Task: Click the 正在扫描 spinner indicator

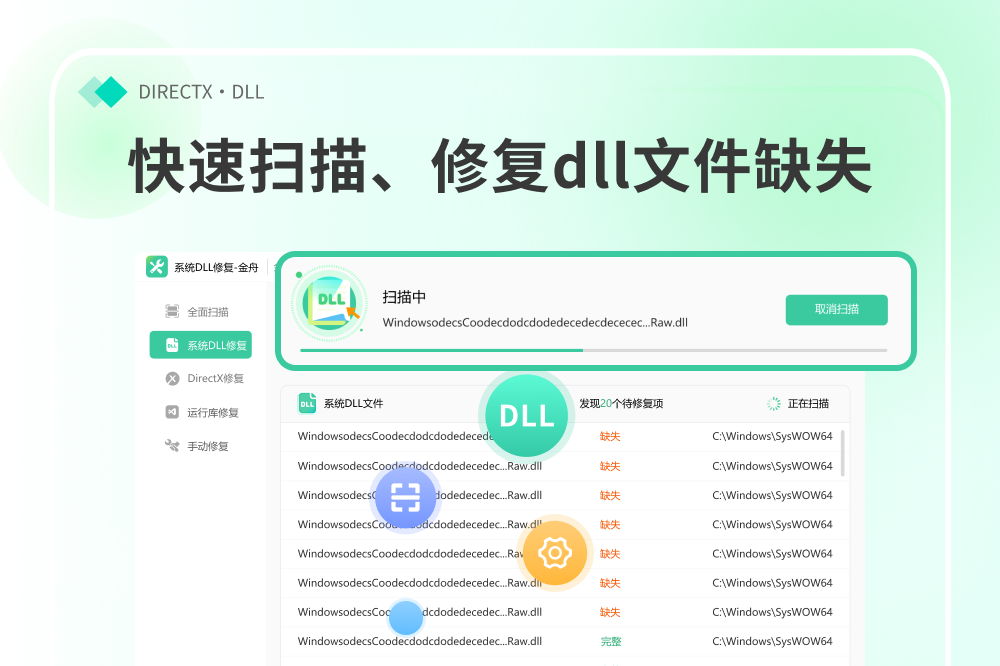Action: tap(773, 403)
